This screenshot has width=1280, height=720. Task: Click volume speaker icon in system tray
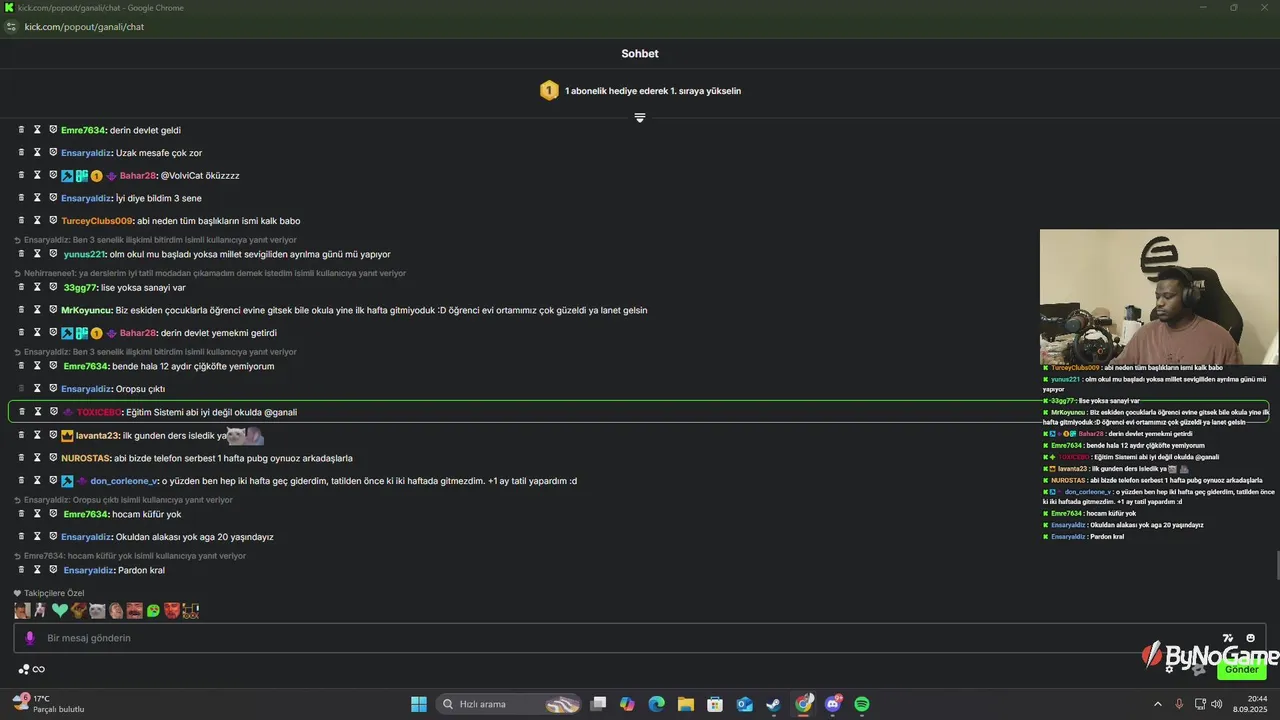(x=1217, y=704)
